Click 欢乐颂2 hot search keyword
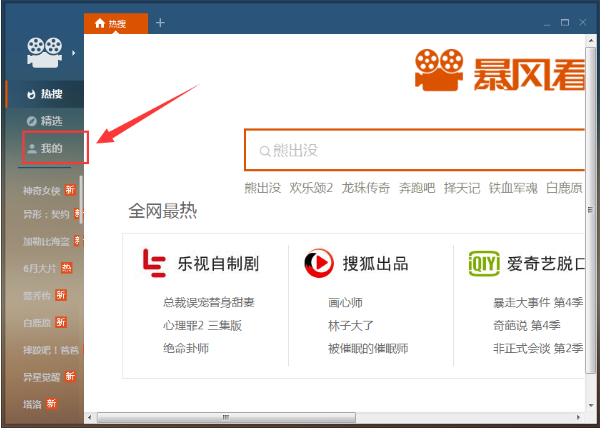The width and height of the screenshot is (600, 429). (x=311, y=188)
